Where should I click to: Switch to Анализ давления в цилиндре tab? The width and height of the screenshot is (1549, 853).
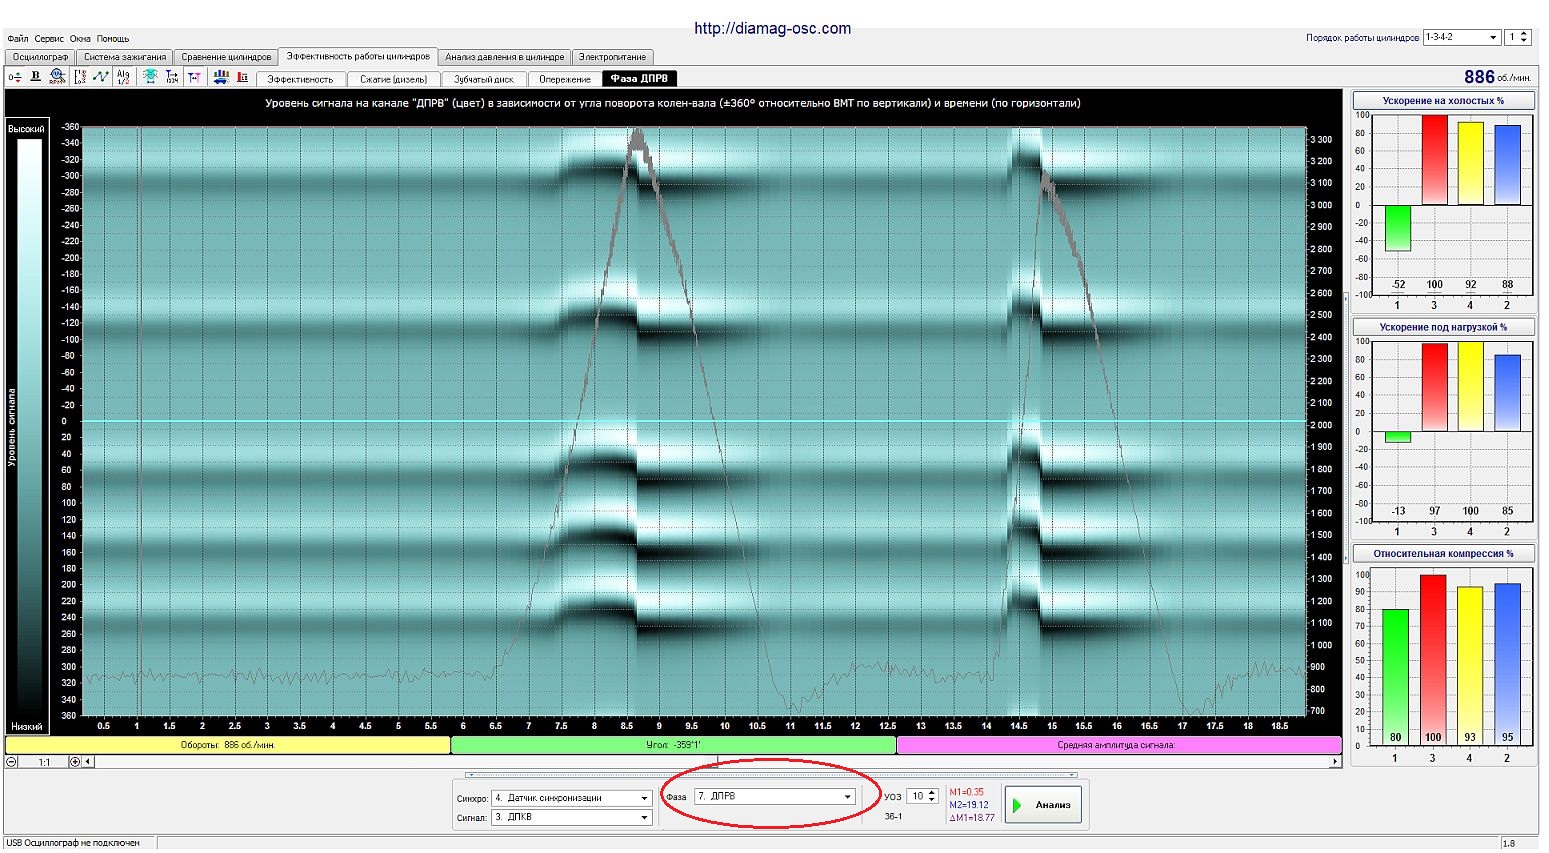click(505, 57)
